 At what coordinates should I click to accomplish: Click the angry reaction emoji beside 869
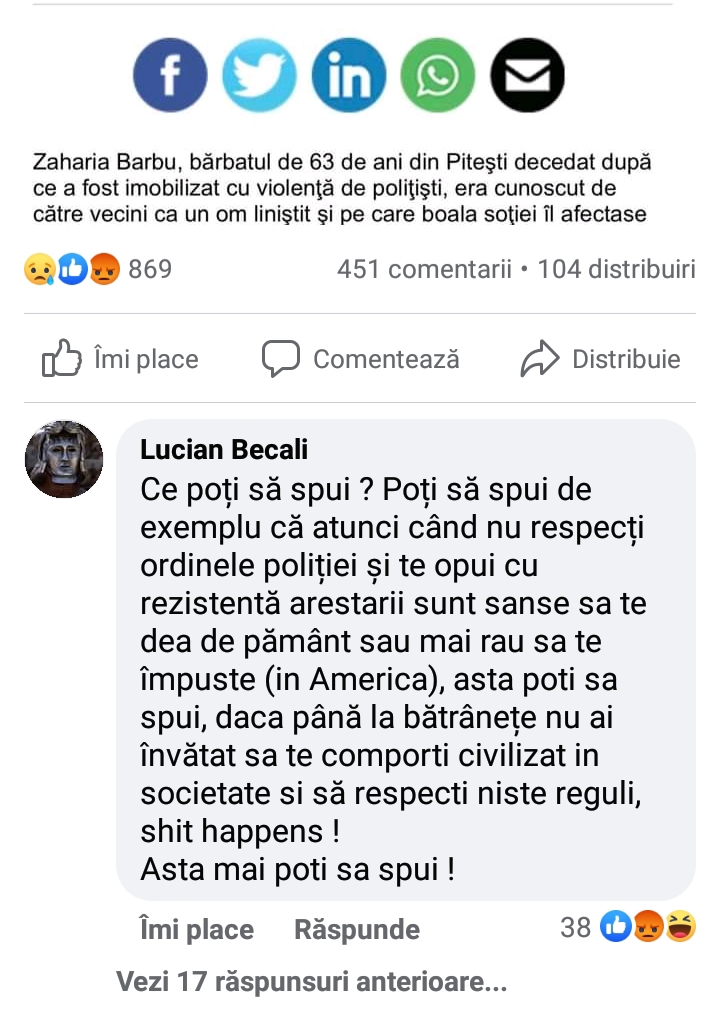[104, 269]
